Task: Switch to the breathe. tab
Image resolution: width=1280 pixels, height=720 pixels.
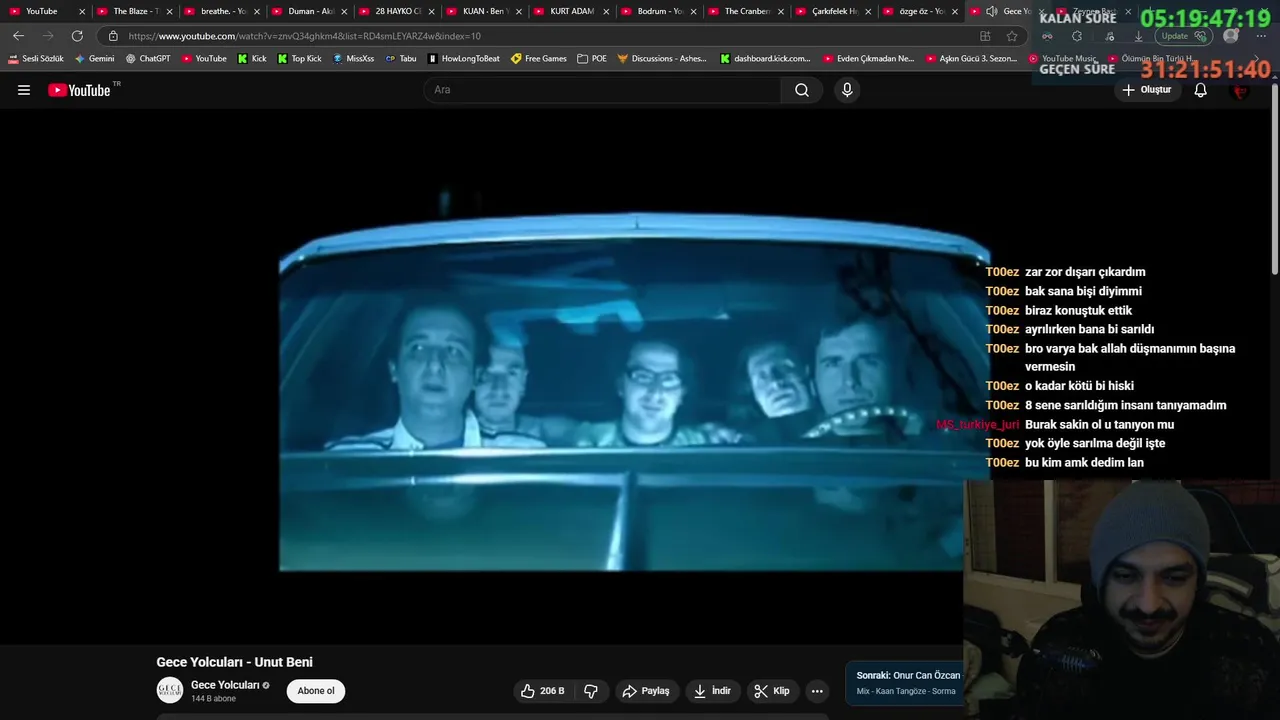Action: [220, 11]
